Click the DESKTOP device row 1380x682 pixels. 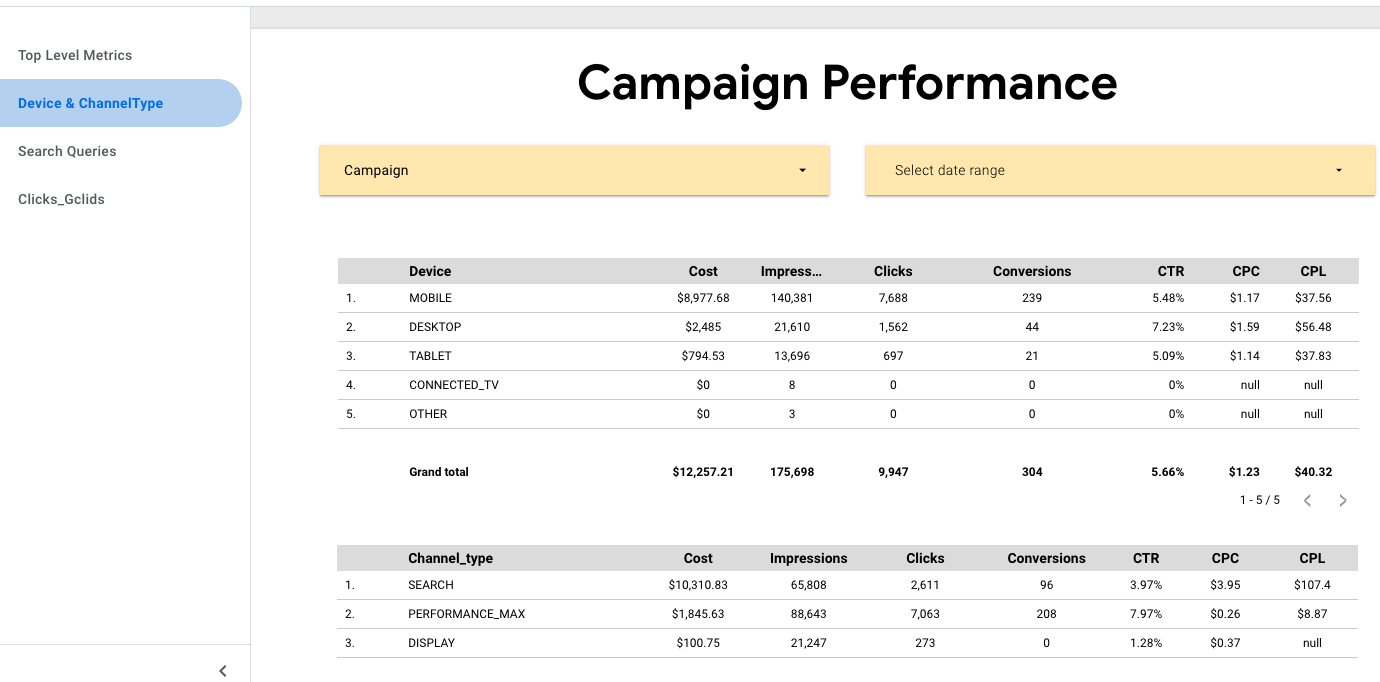(435, 327)
